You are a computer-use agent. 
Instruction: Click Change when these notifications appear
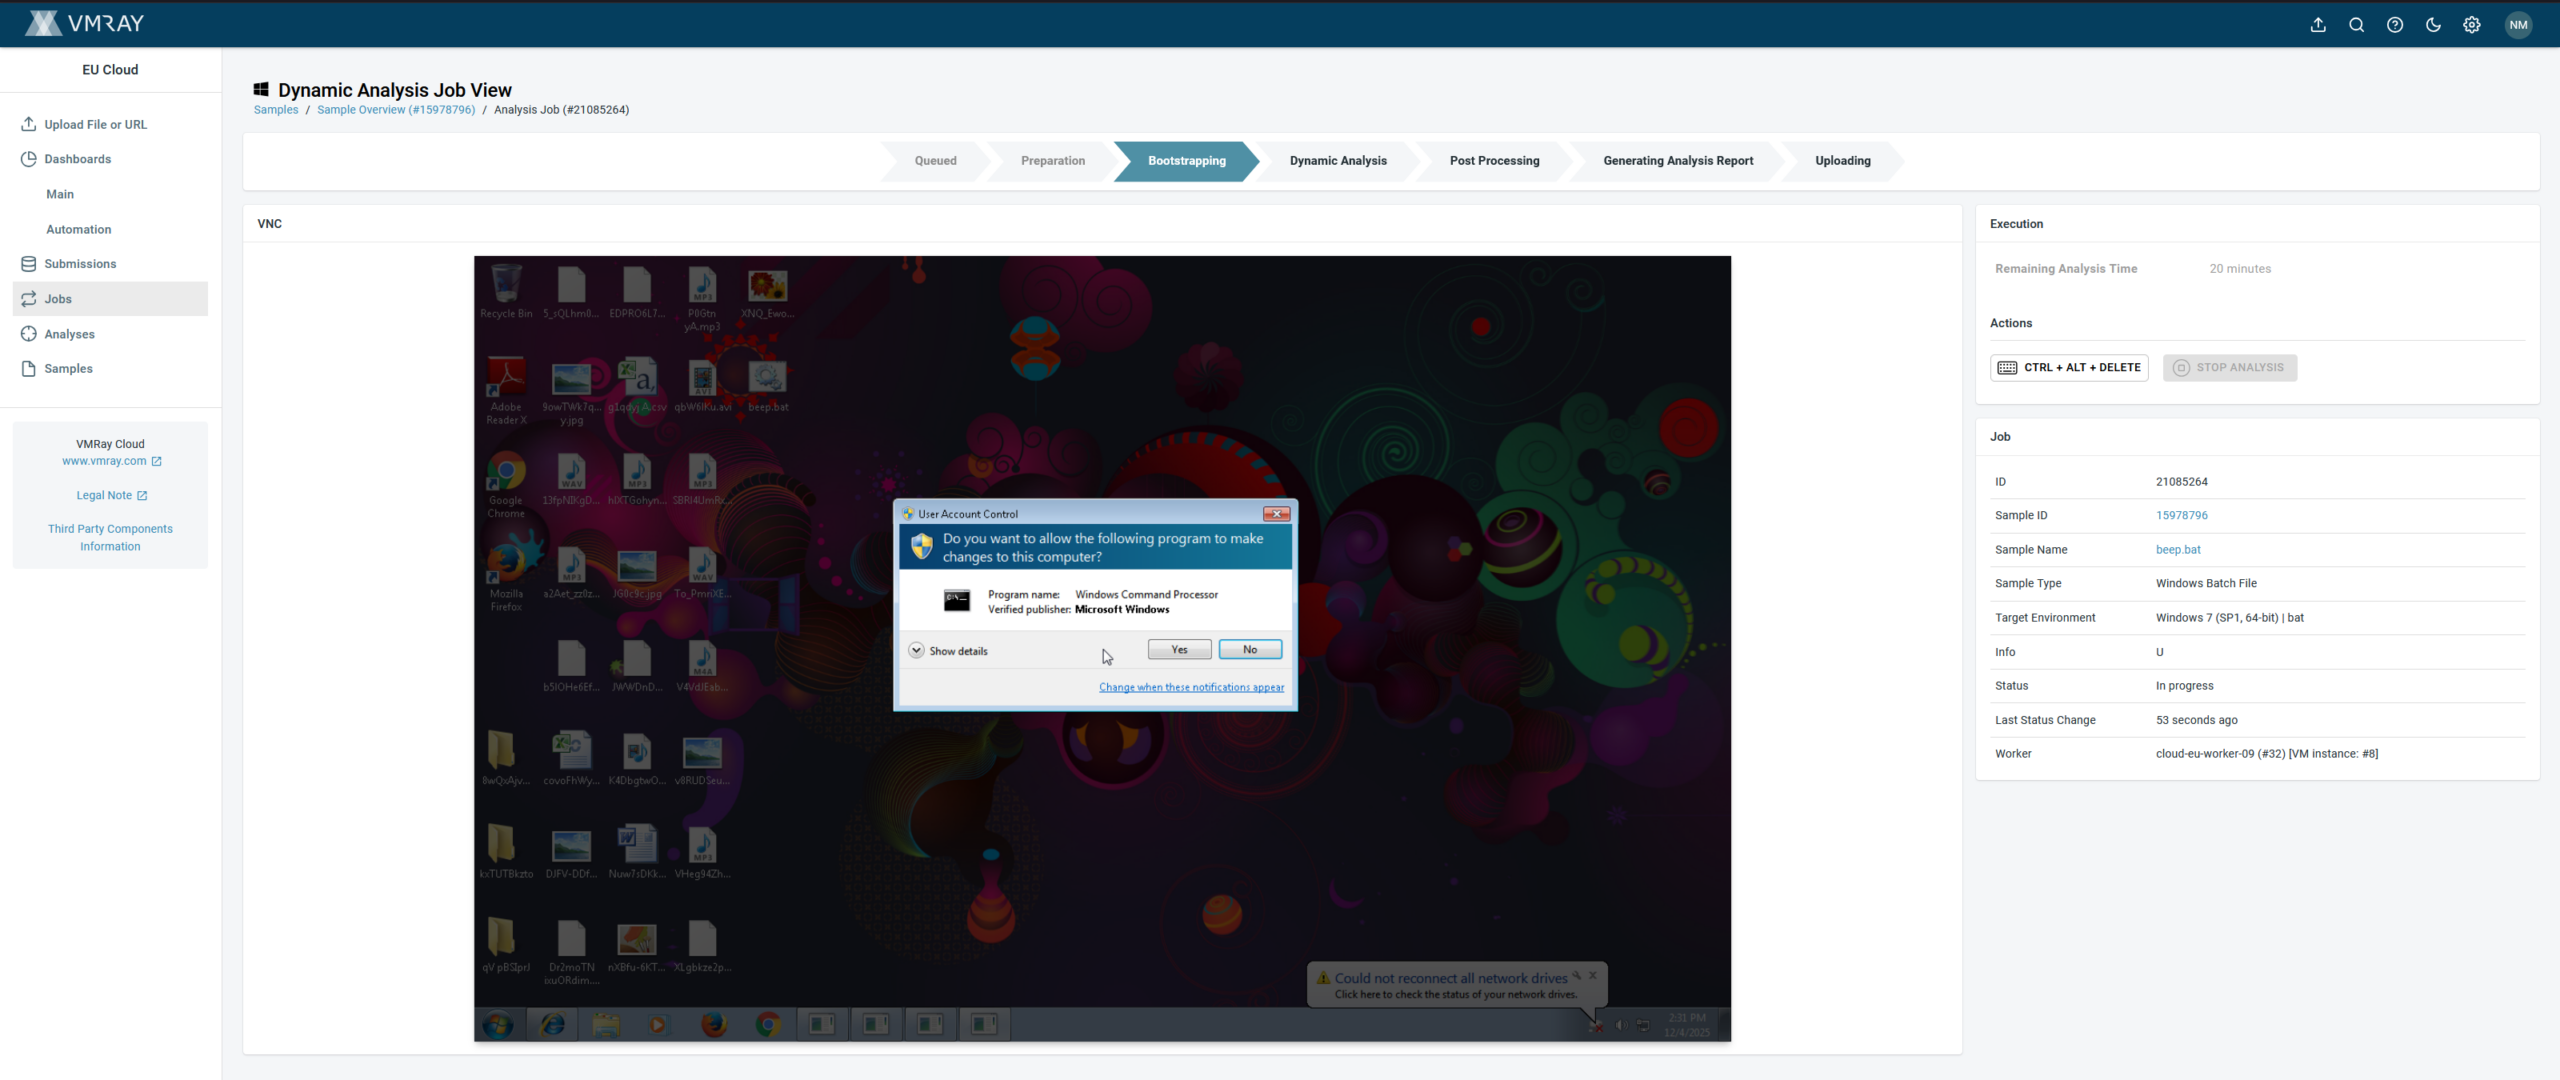coord(1191,687)
